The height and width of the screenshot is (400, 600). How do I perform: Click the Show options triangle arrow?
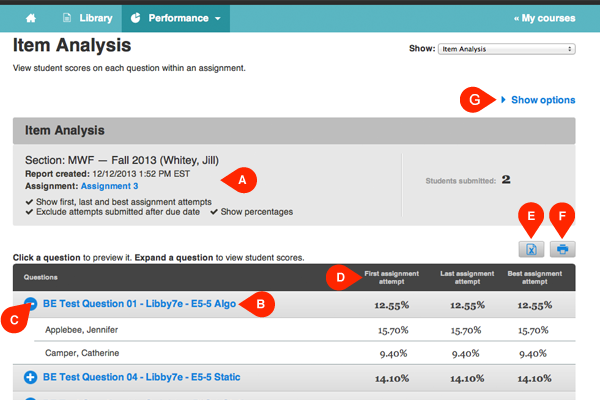coord(504,100)
